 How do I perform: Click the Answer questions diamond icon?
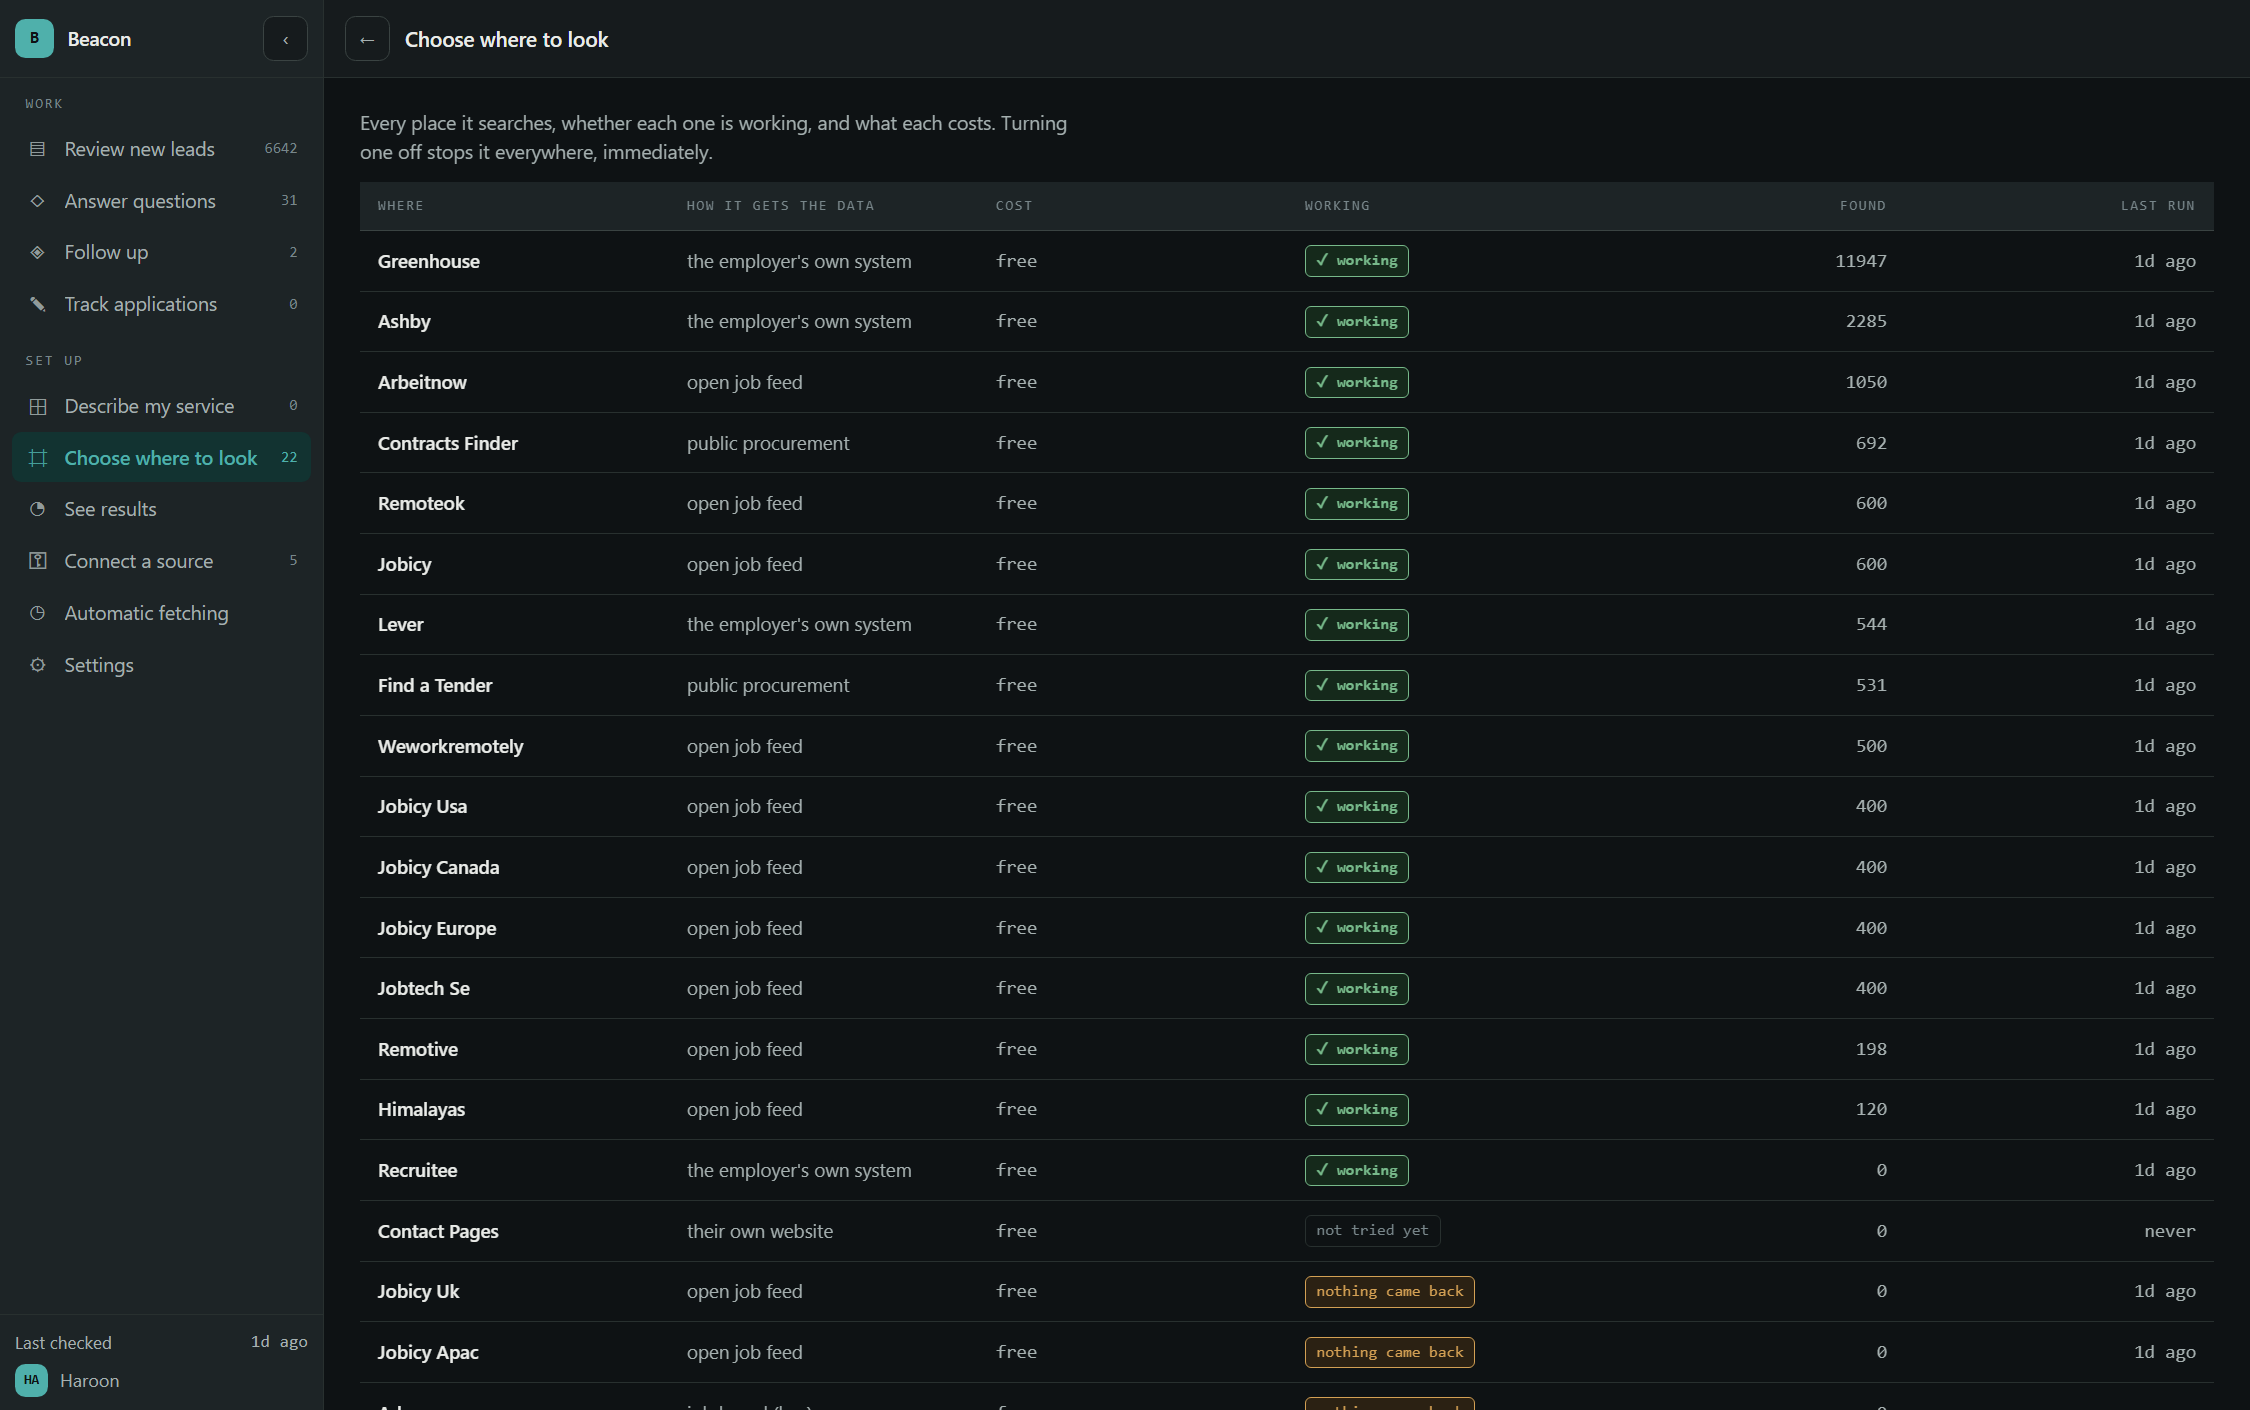[x=38, y=201]
